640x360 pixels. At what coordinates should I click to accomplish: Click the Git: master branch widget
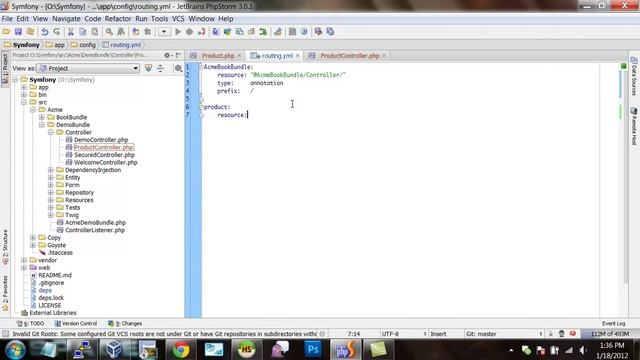tap(504, 334)
